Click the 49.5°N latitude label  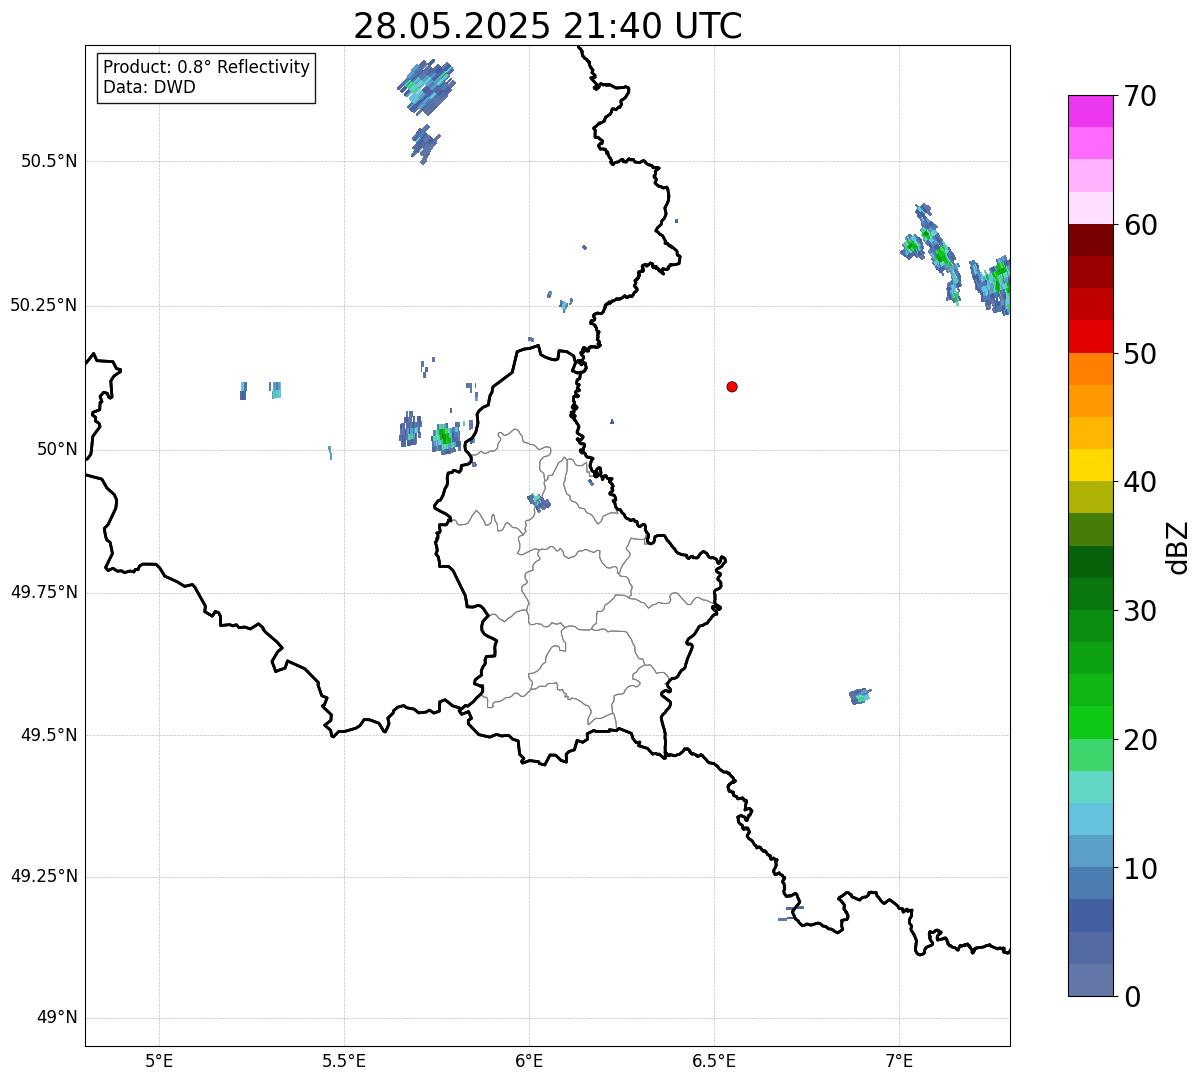click(49, 735)
